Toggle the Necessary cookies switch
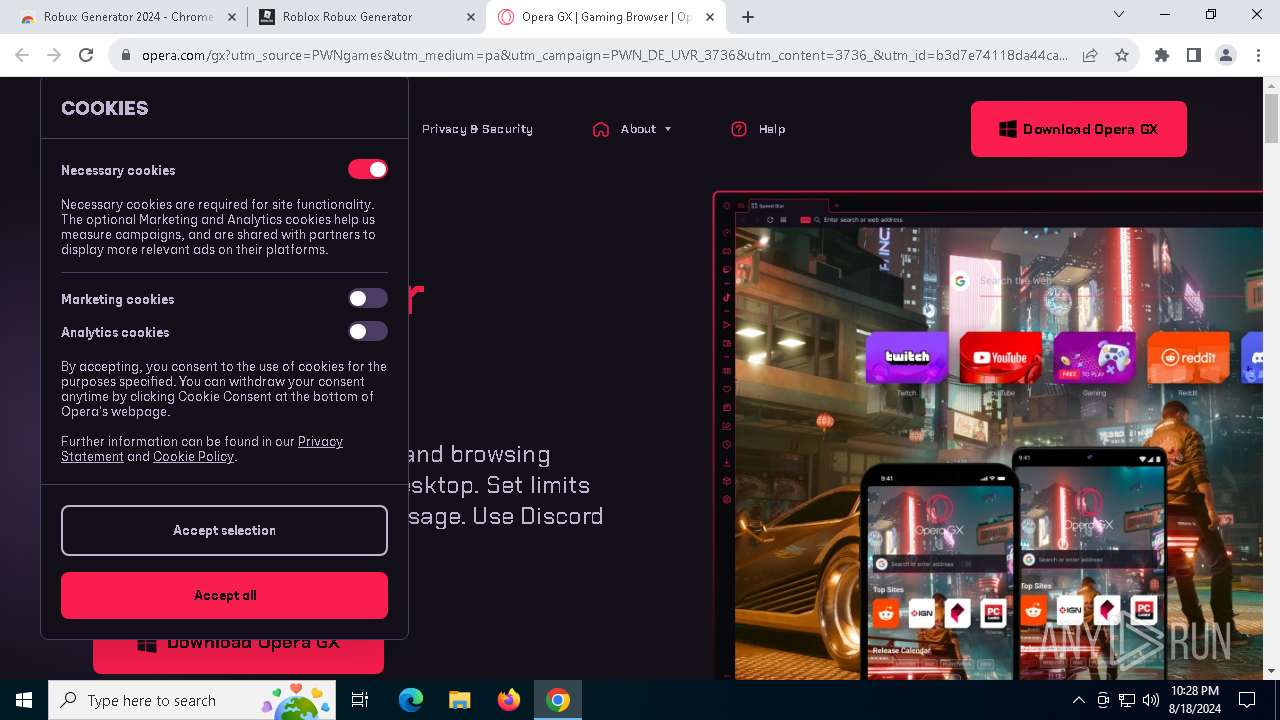 pos(367,170)
